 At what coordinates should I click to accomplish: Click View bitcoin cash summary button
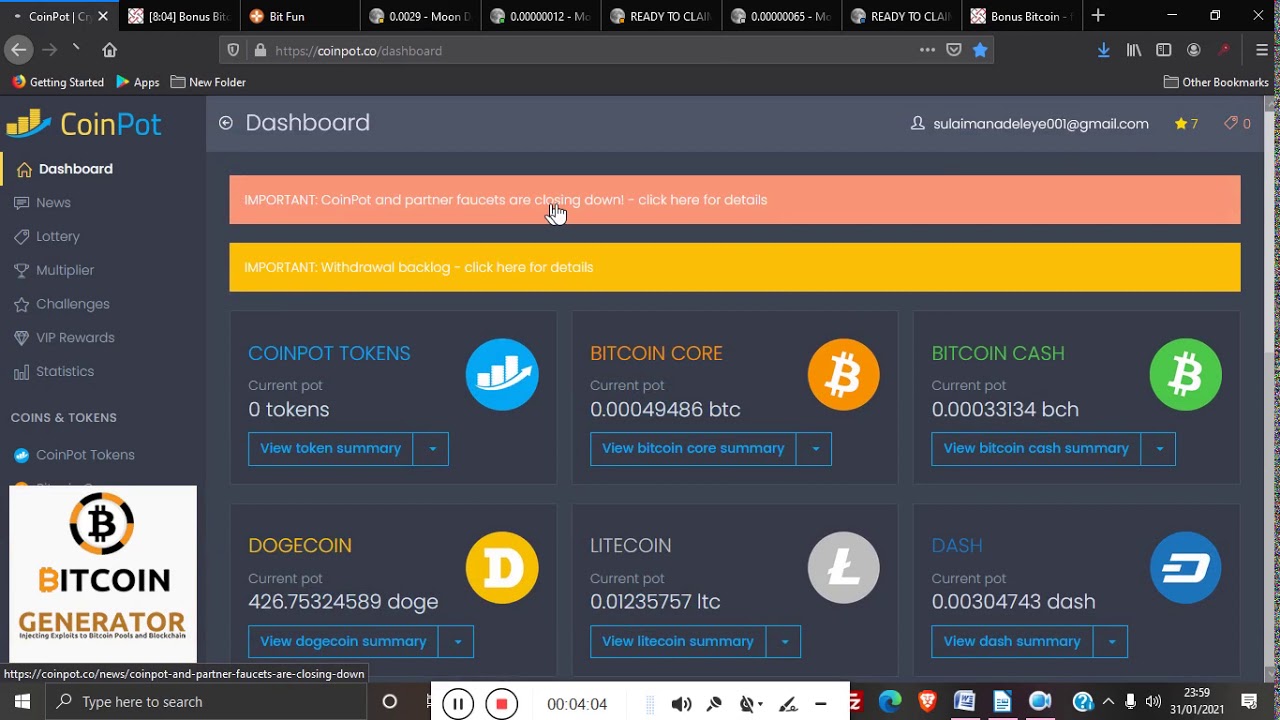click(1036, 449)
